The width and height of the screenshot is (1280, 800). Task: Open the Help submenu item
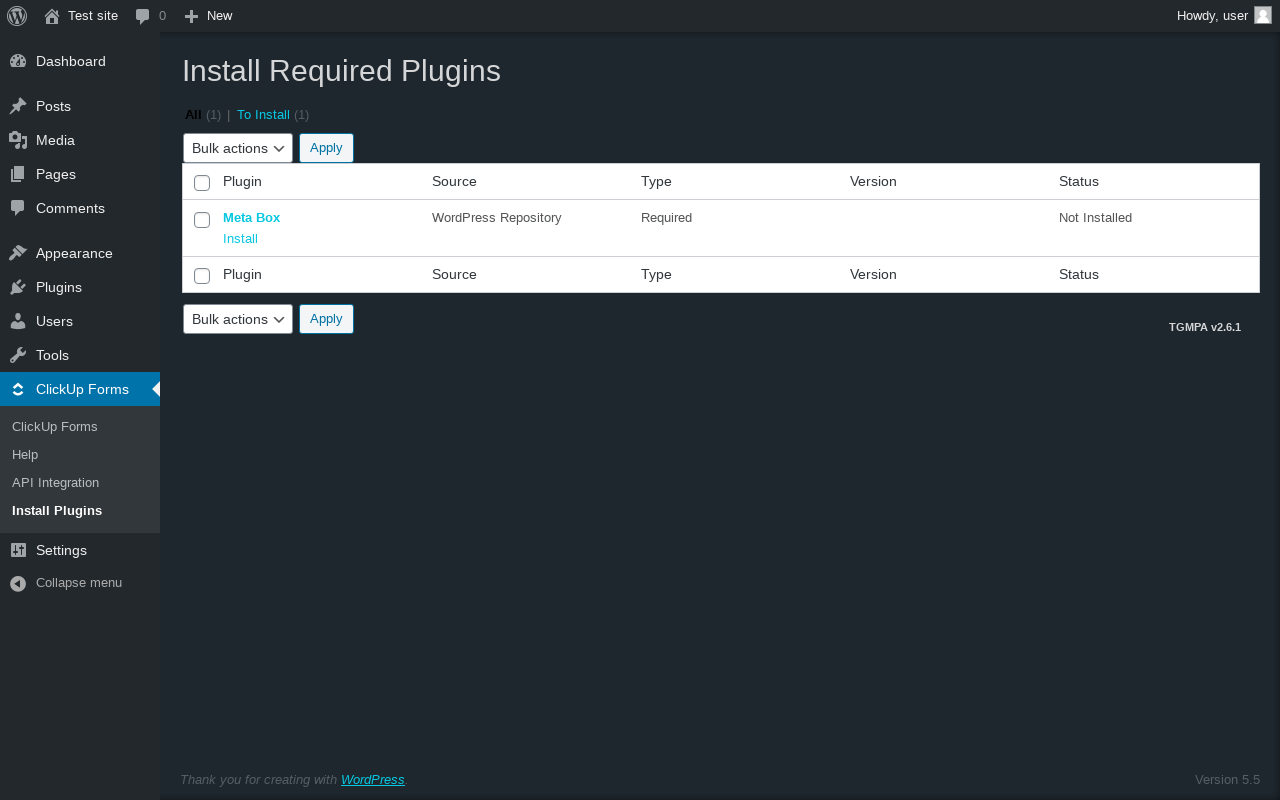pyautogui.click(x=25, y=455)
